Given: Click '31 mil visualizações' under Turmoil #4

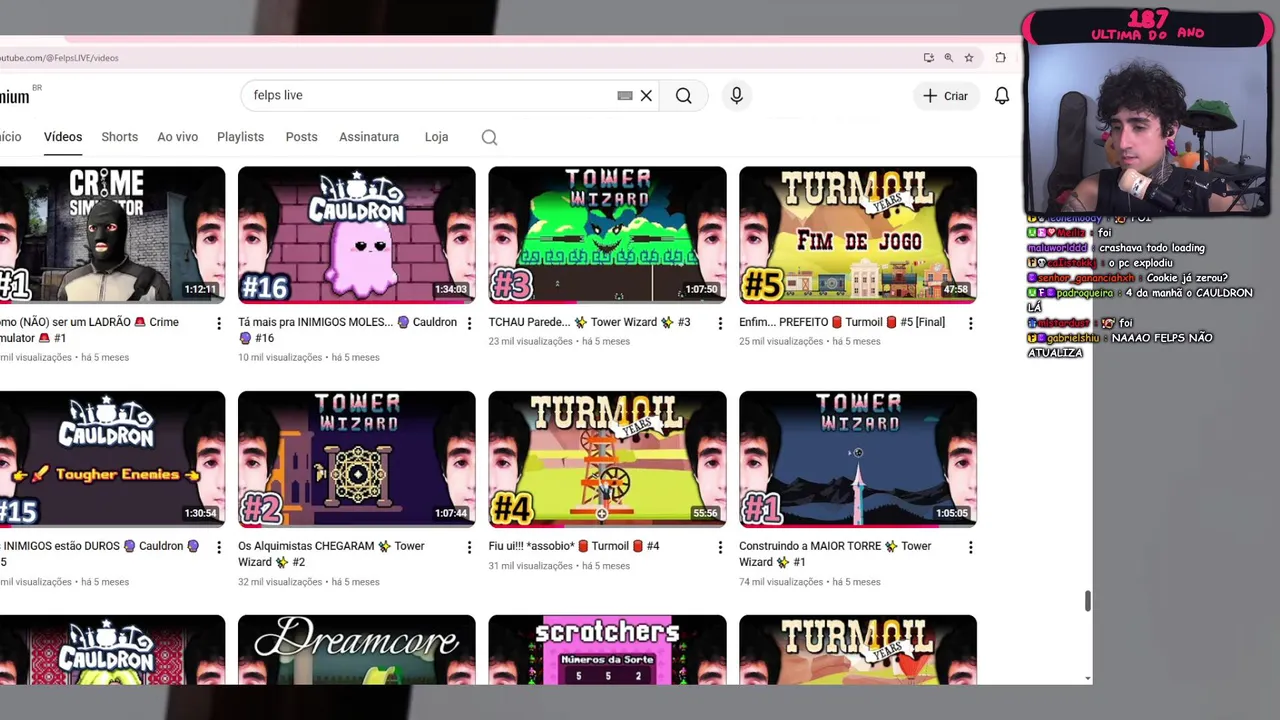Looking at the screenshot, I should pyautogui.click(x=530, y=566).
